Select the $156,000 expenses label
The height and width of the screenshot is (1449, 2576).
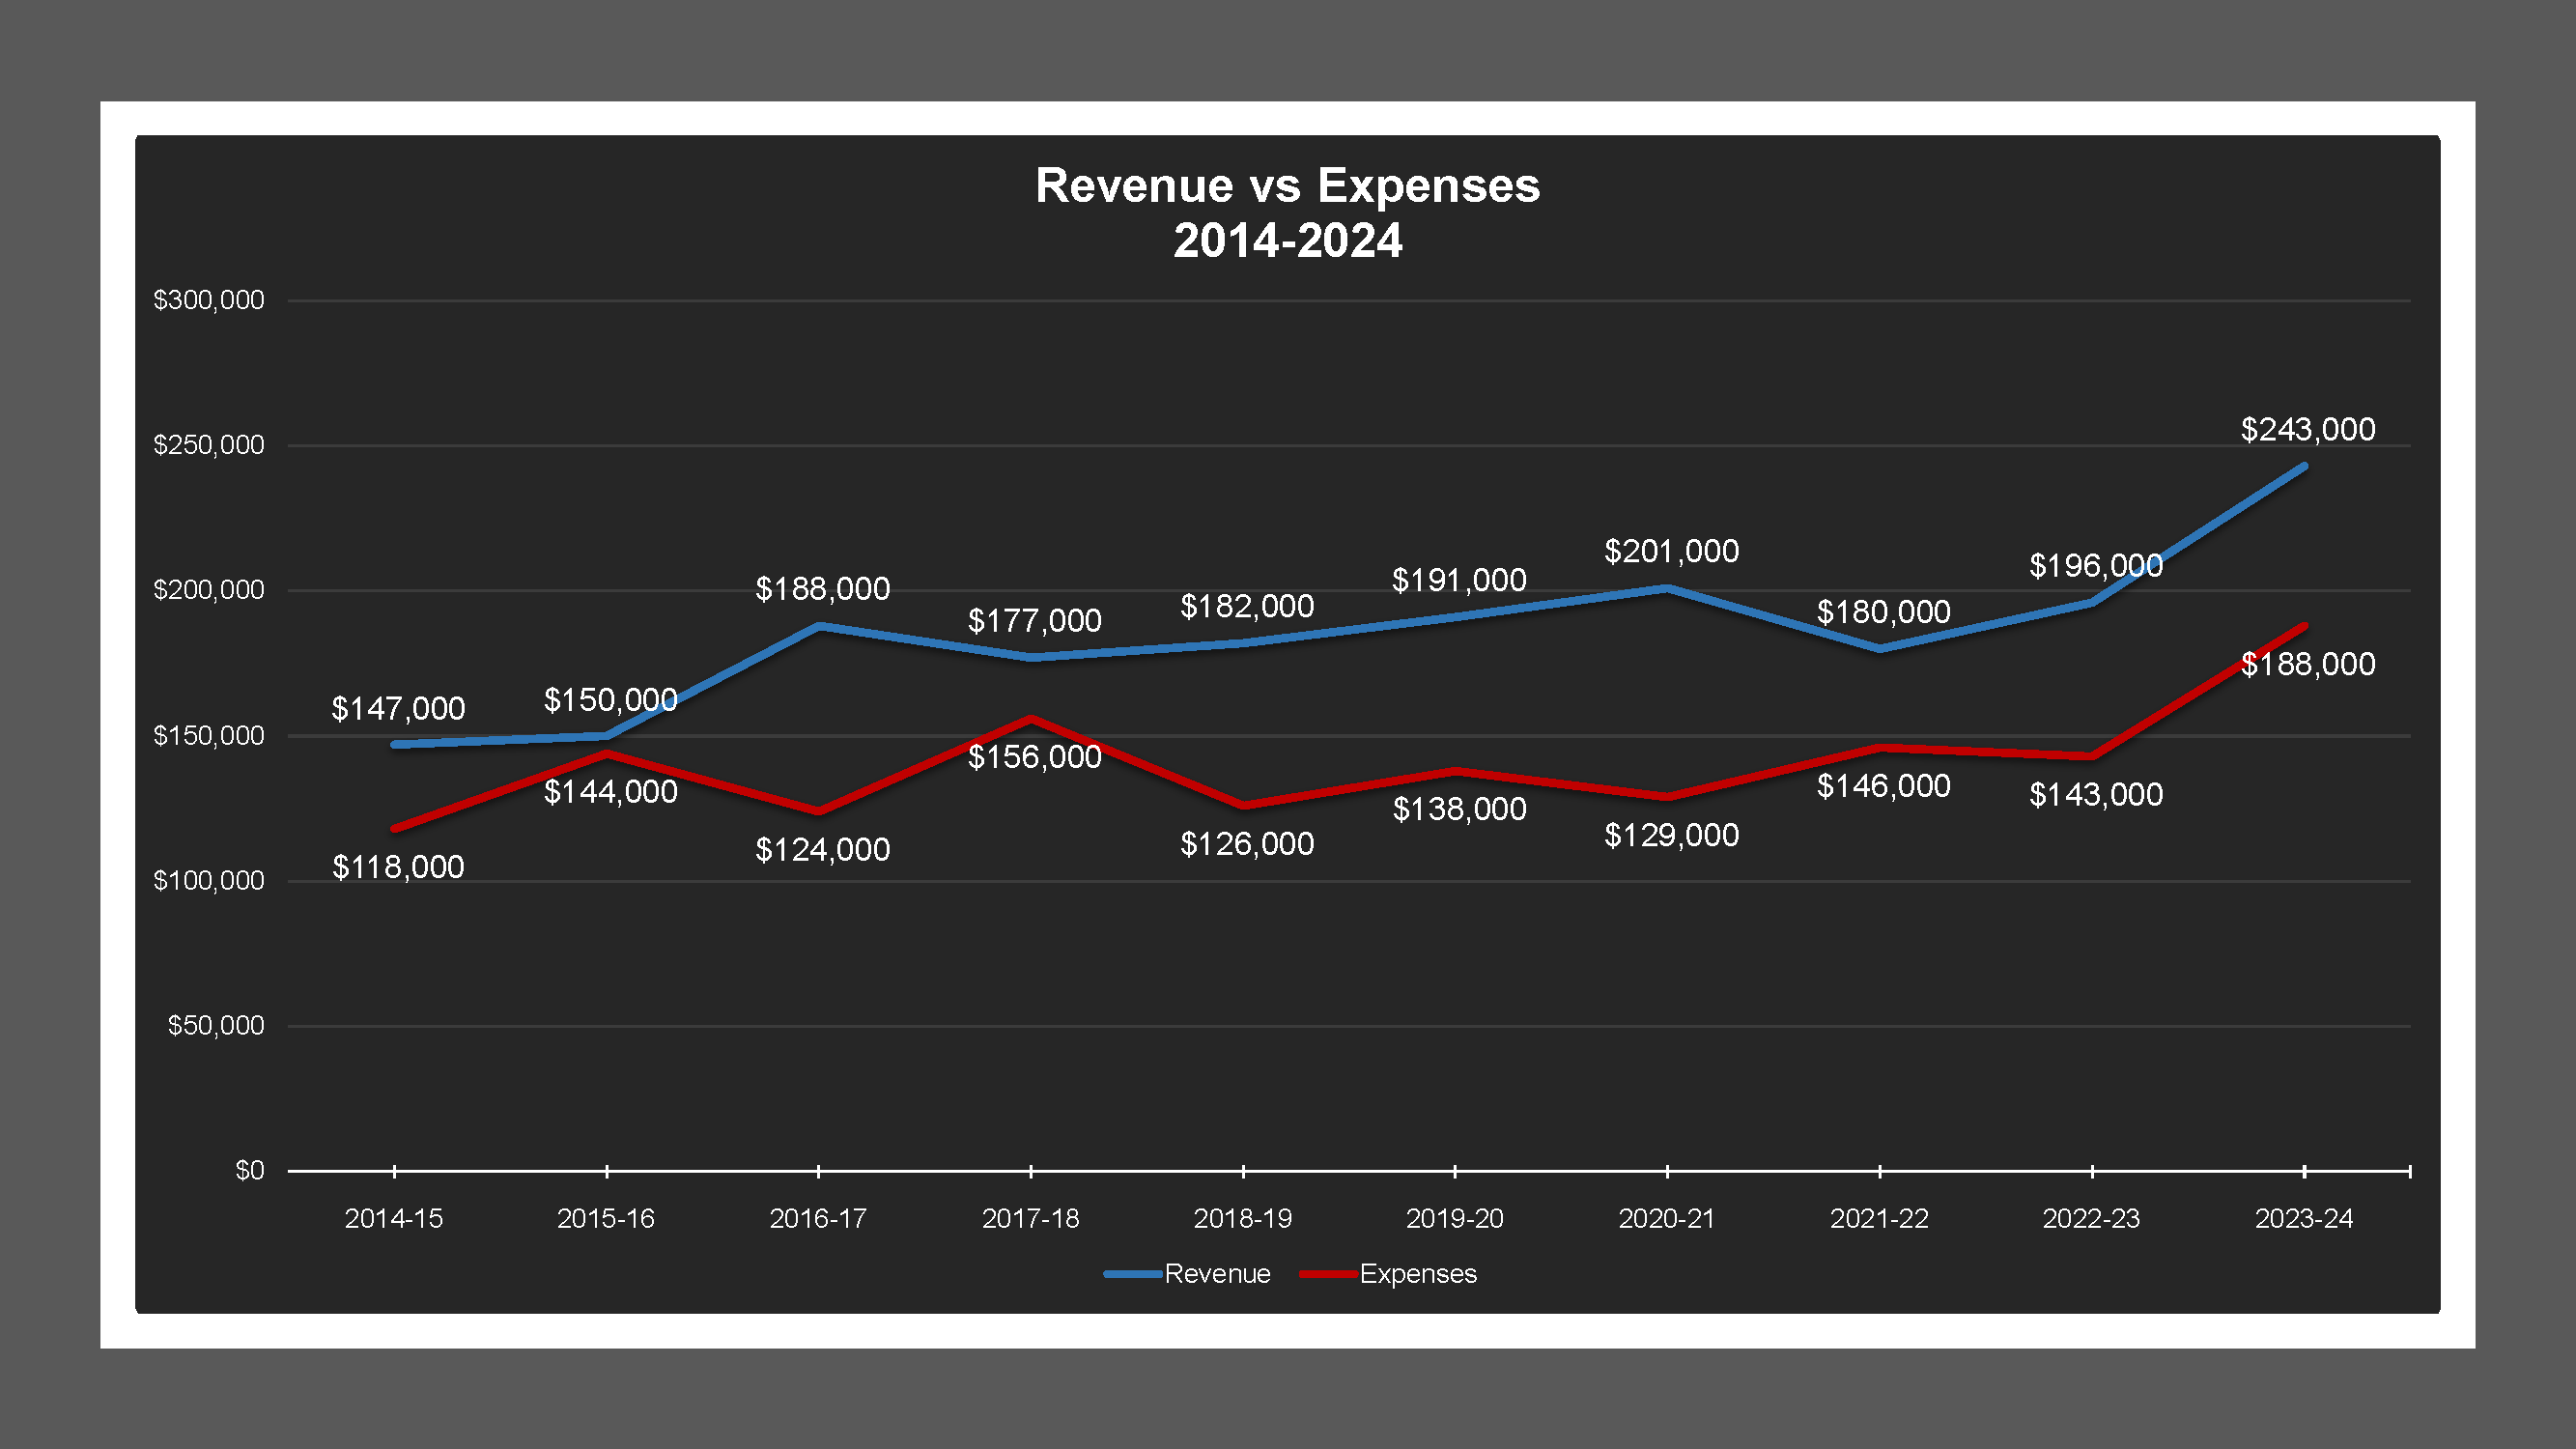tap(1034, 757)
